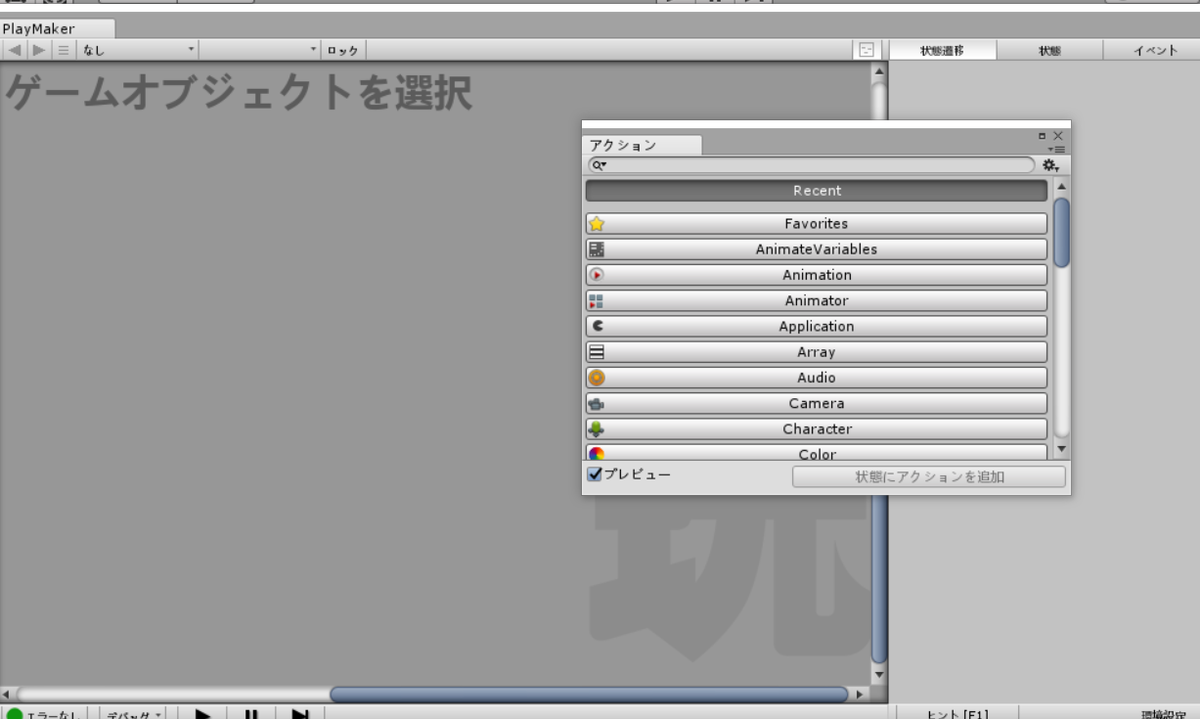Toggle the minimap icon in PlayMaker toolbar

coord(866,50)
